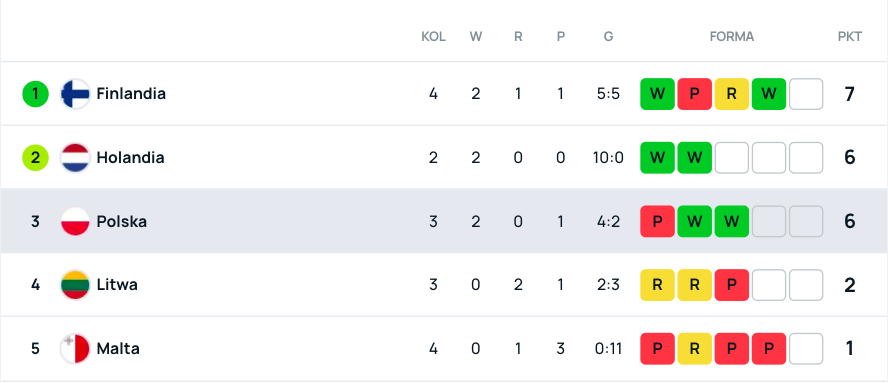Screen dimensions: 888x383
Task: Open the Finlandia team link
Action: pyautogui.click(x=131, y=93)
